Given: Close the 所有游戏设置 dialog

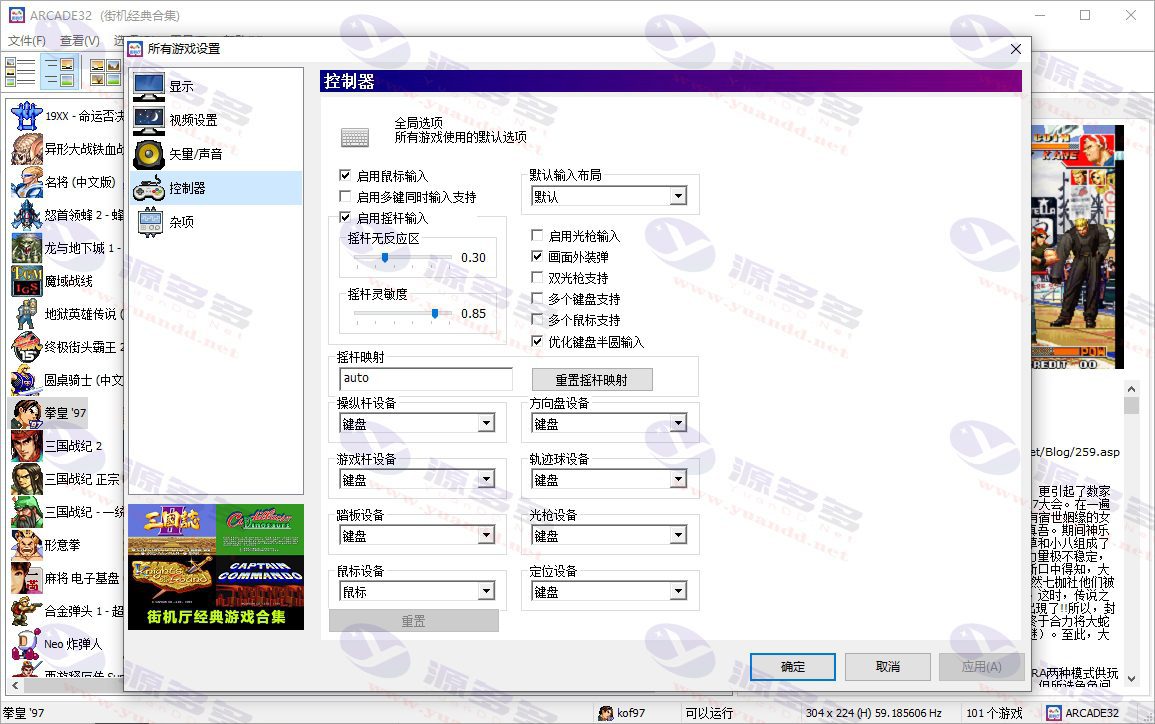Looking at the screenshot, I should (x=1016, y=49).
